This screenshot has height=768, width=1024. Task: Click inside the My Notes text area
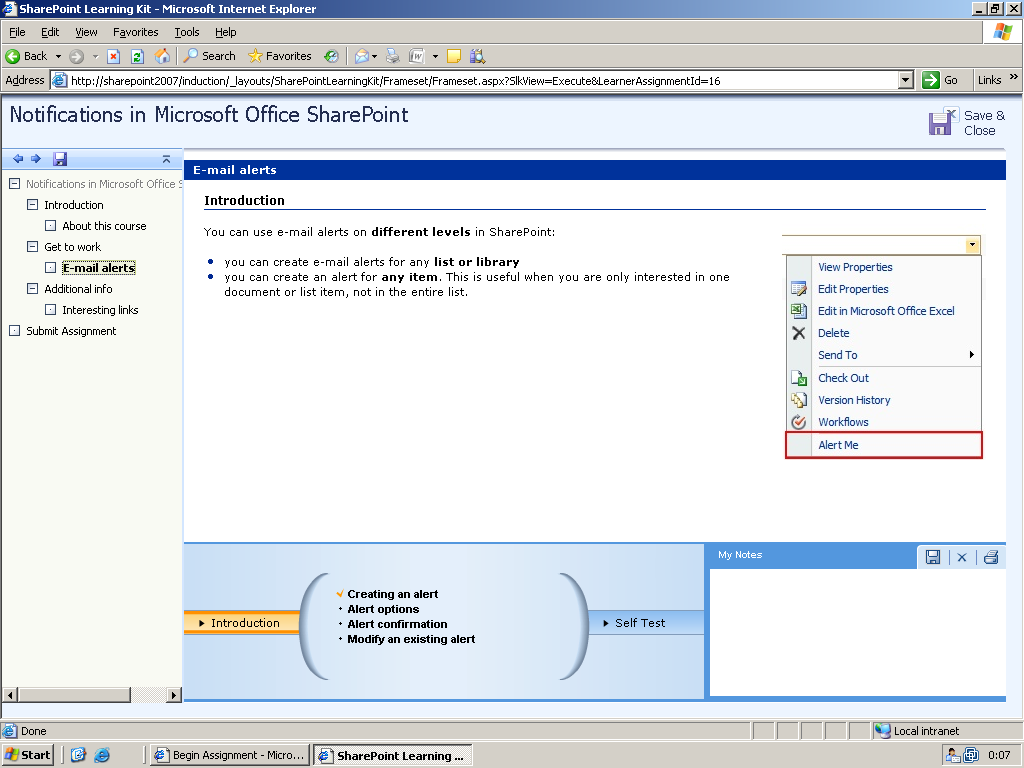857,632
